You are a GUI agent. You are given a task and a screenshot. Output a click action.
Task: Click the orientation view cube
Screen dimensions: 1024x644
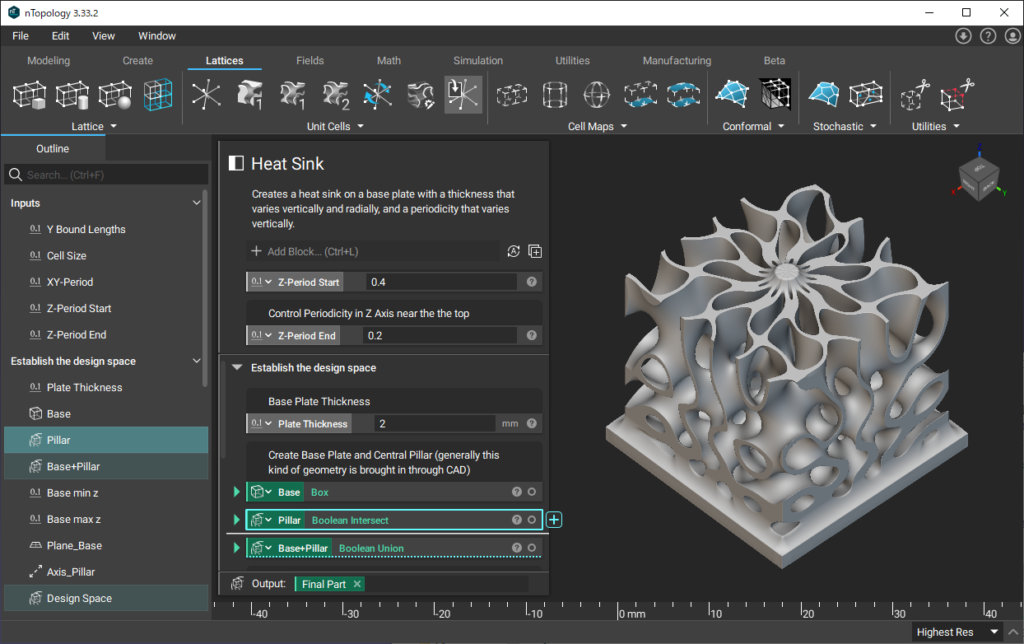click(x=979, y=178)
